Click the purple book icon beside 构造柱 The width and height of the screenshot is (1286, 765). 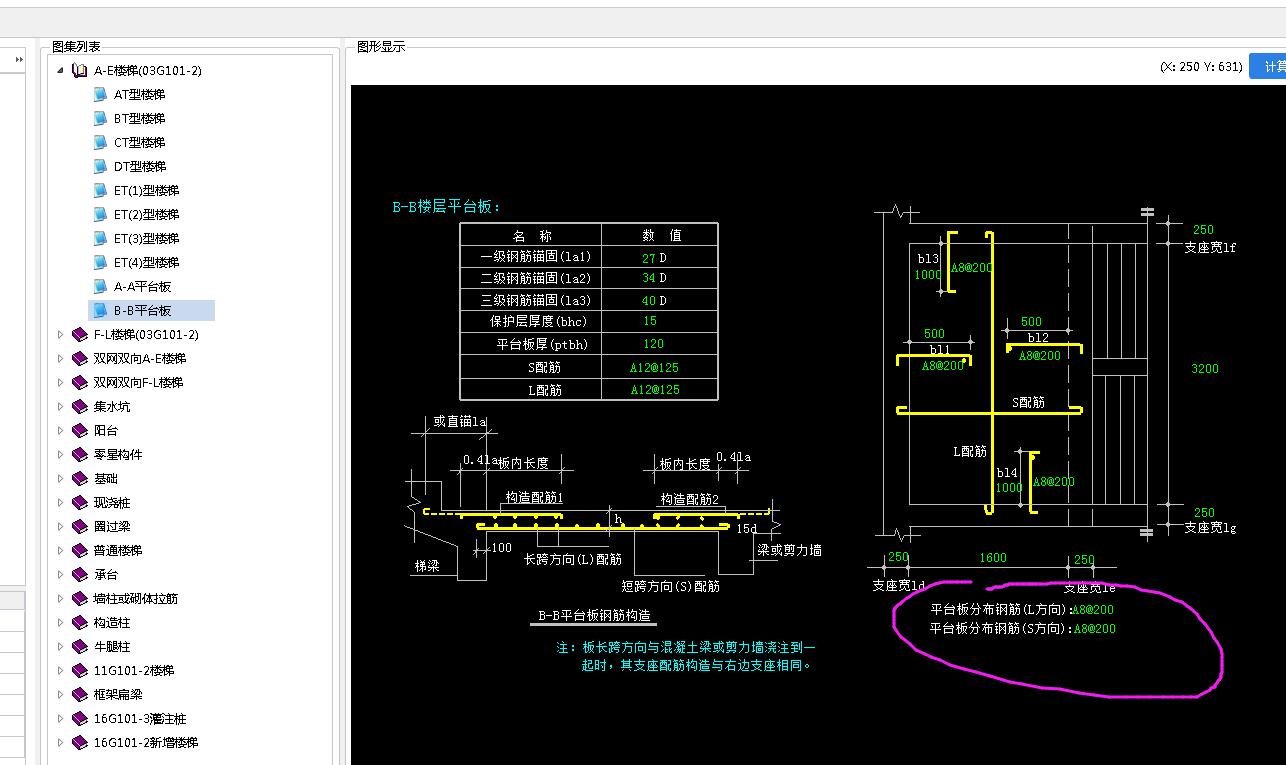(x=80, y=623)
